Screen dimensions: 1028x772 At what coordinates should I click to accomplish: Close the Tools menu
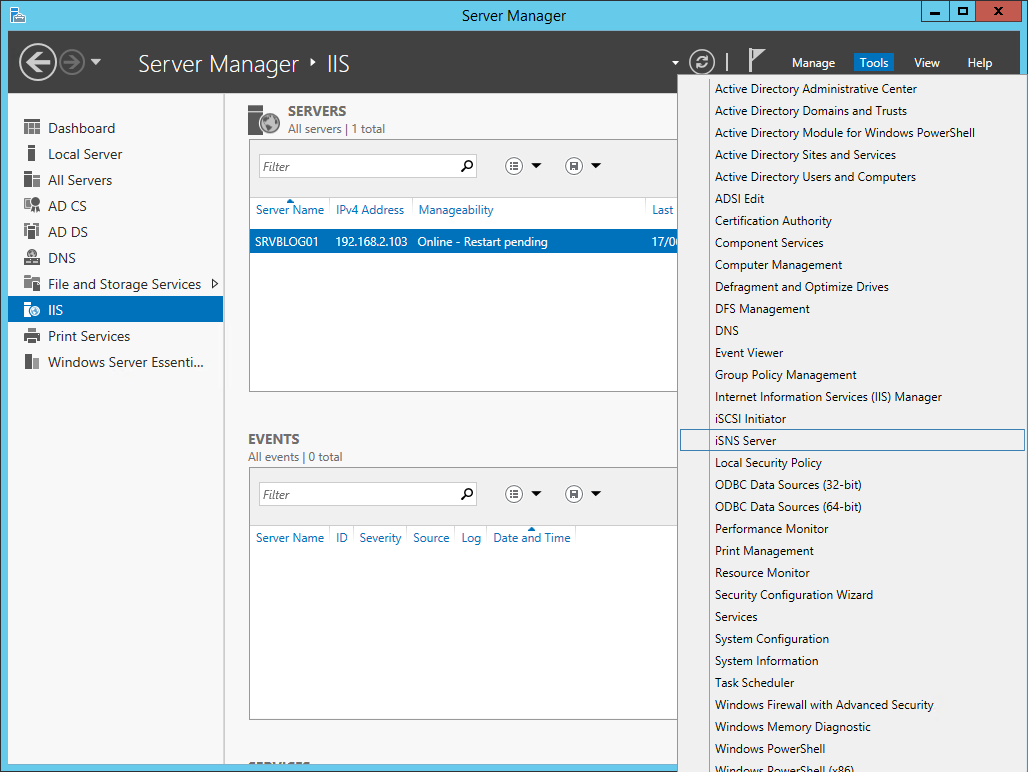(873, 63)
